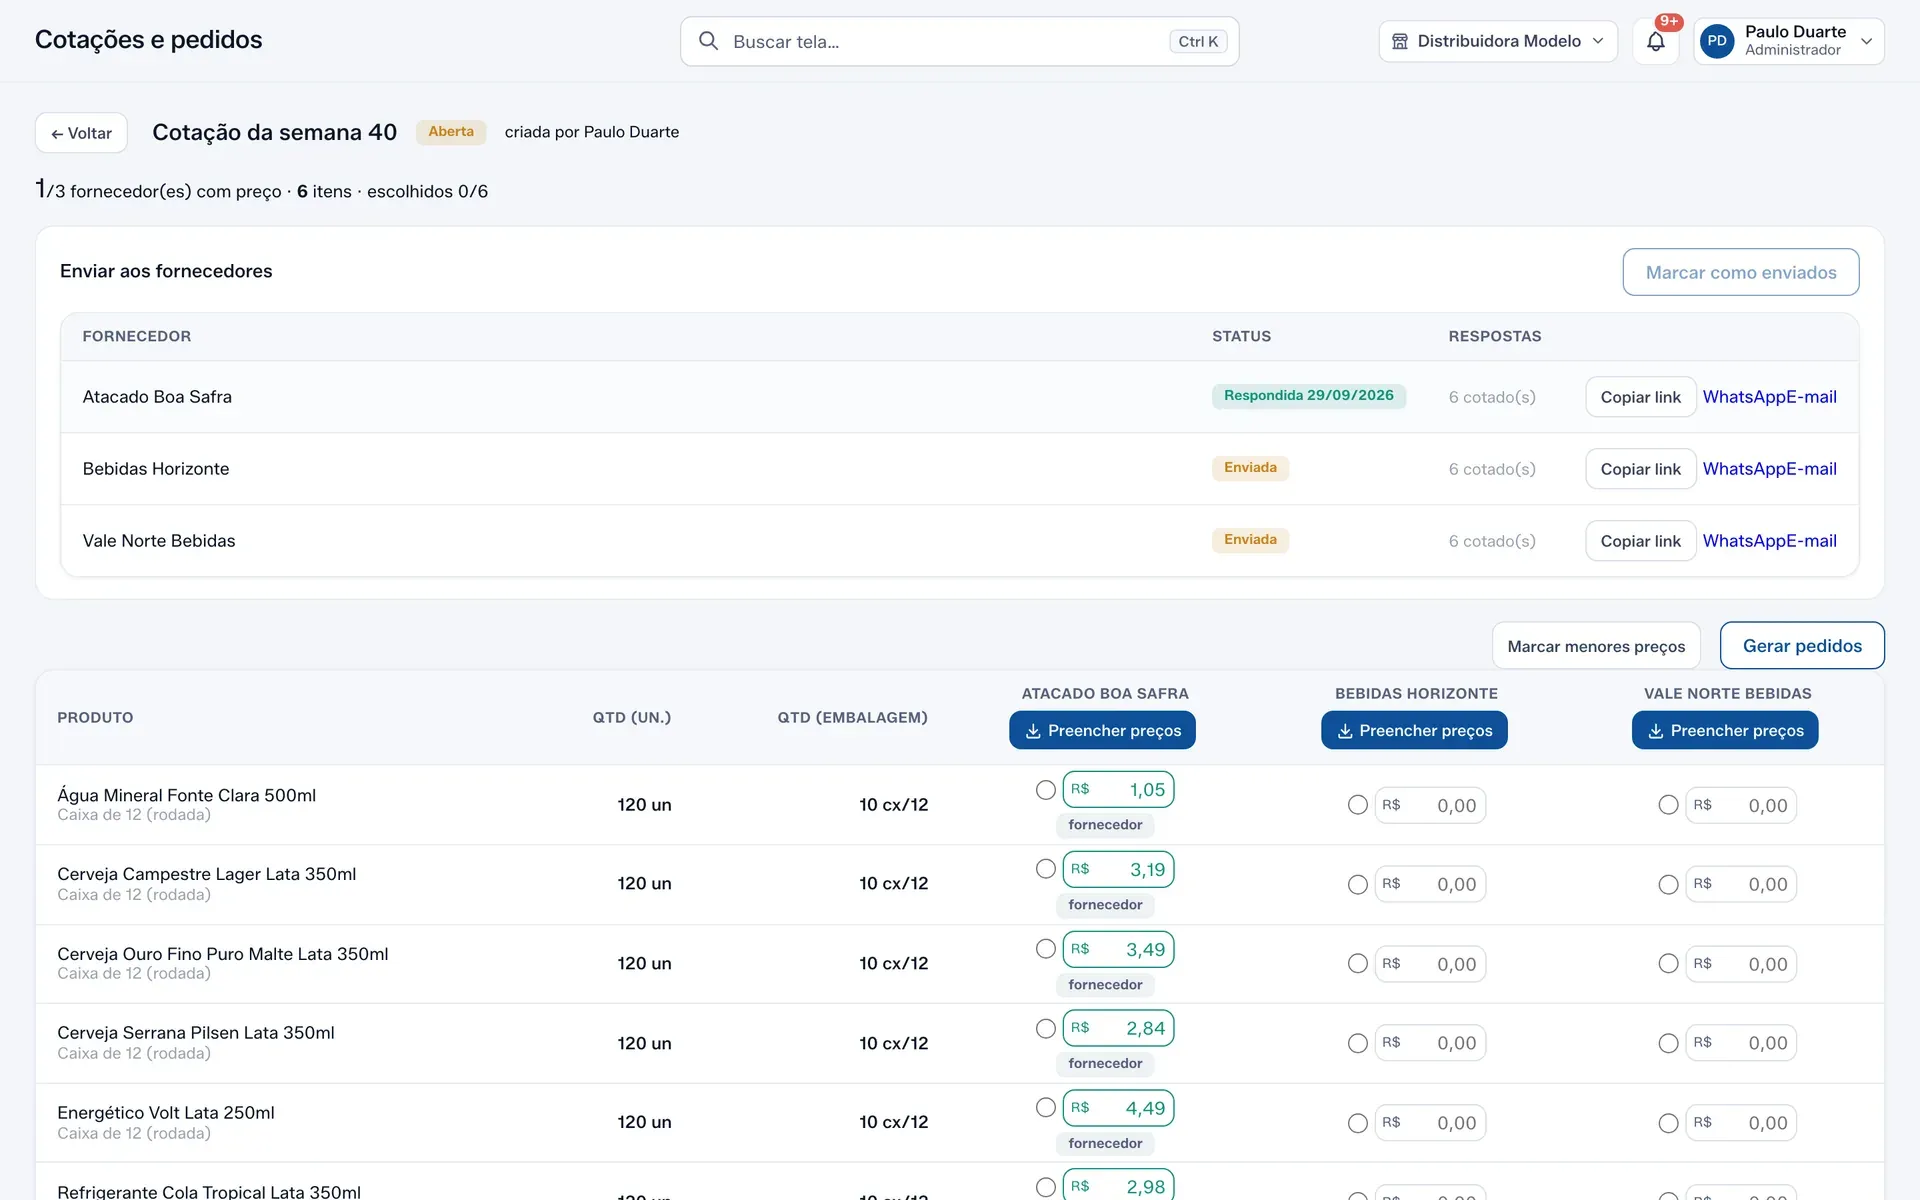Click the PD user avatar

tap(1717, 41)
